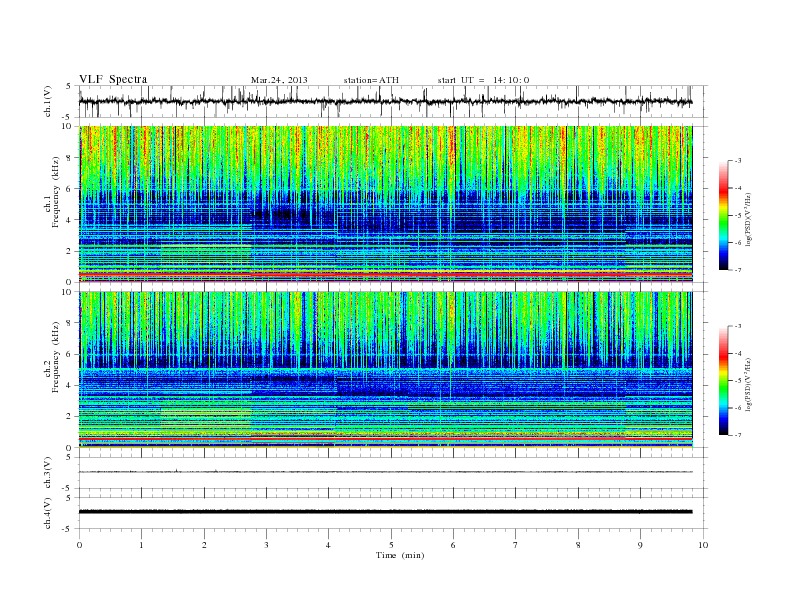Click time axis tick label "3"
The width and height of the screenshot is (792, 612).
click(x=266, y=545)
